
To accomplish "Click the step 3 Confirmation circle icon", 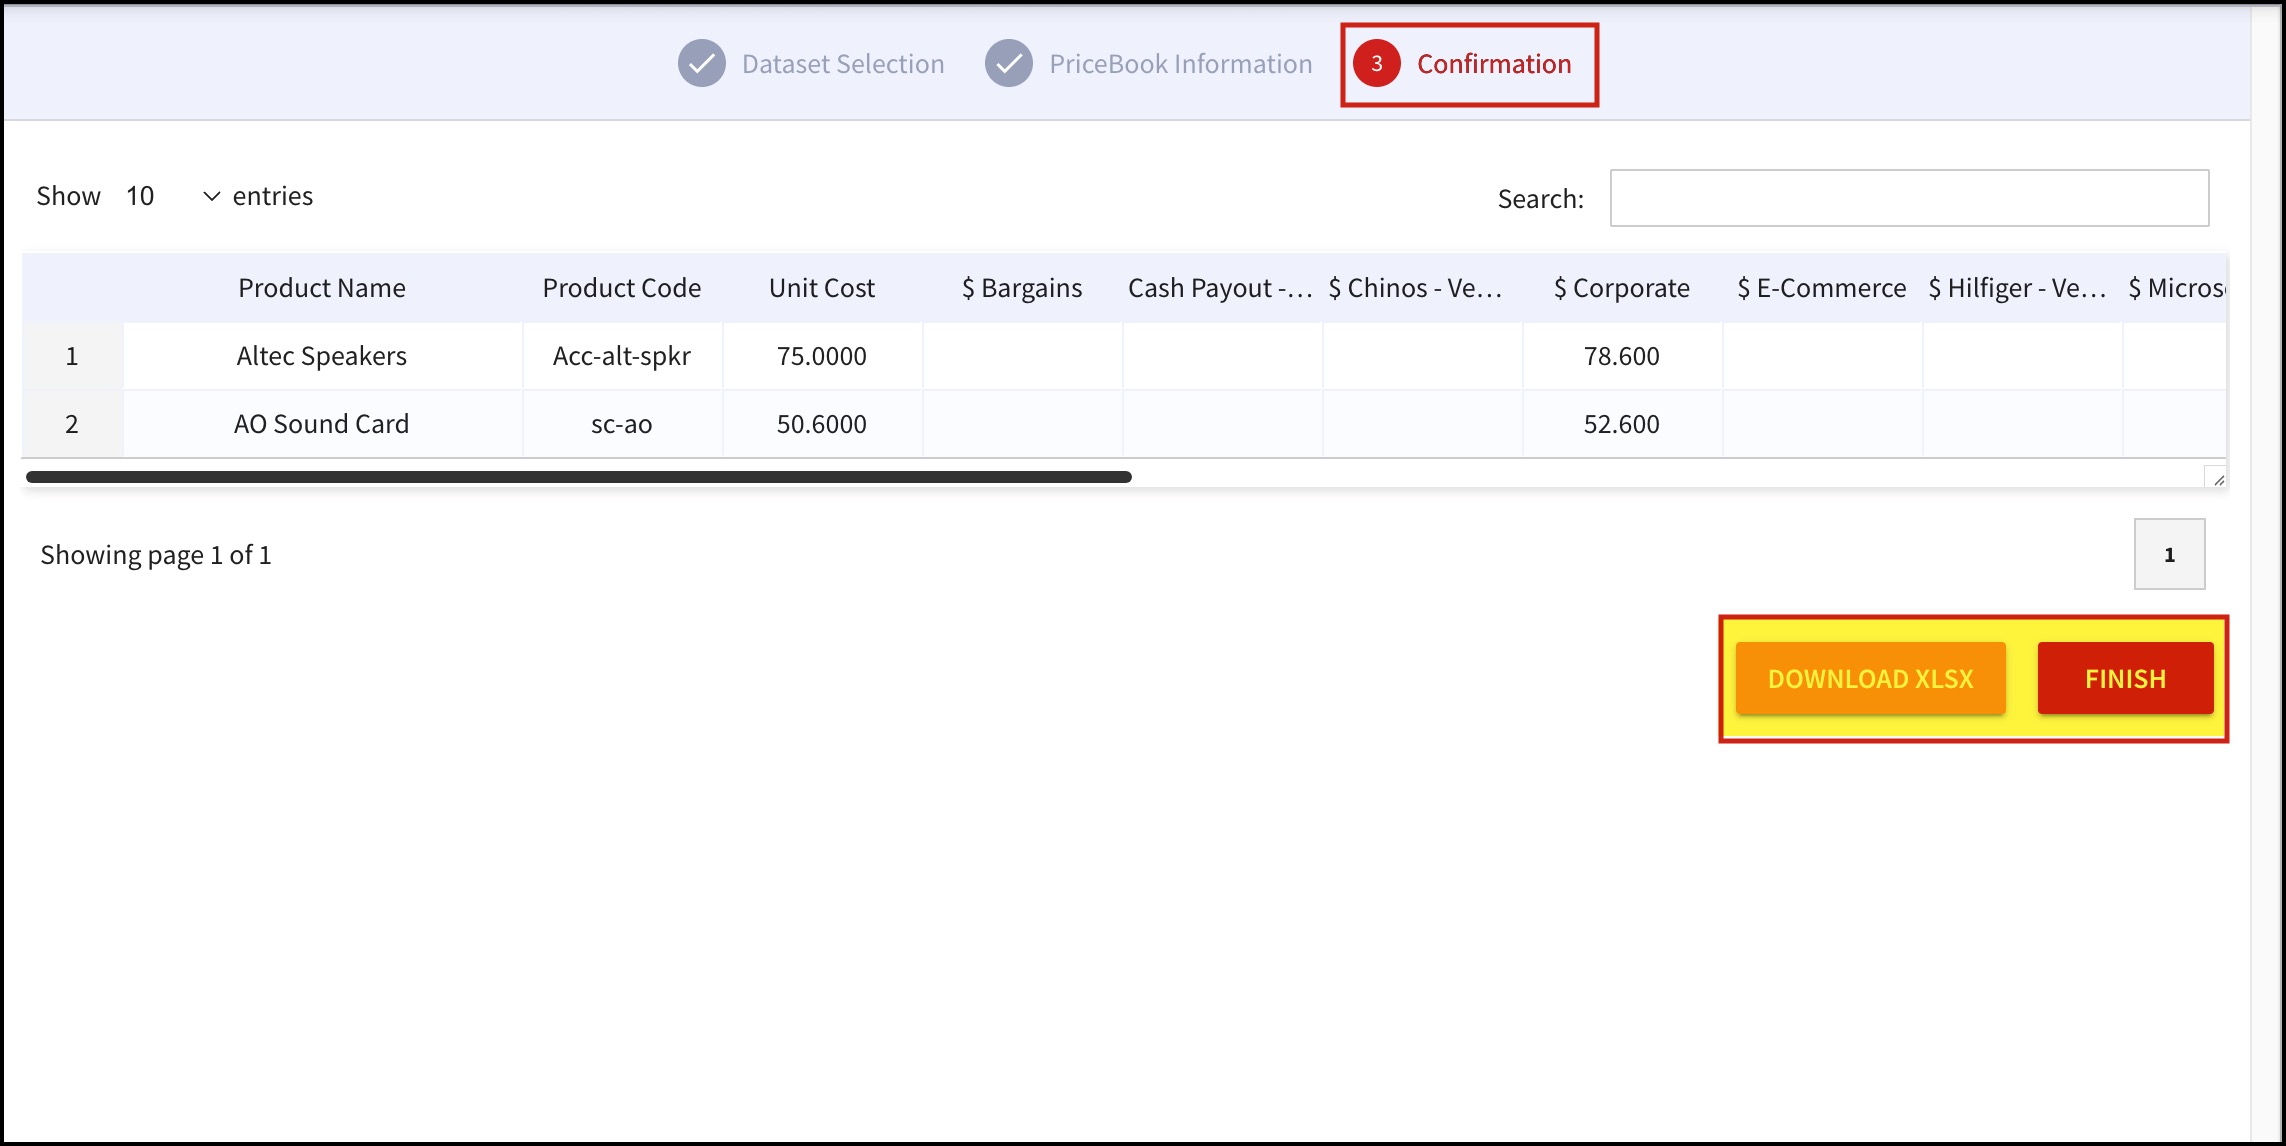I will pos(1377,64).
